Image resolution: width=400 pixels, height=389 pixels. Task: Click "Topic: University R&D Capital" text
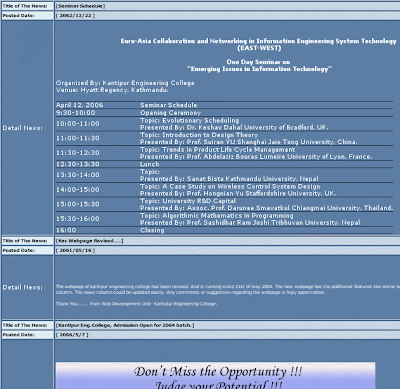(188, 201)
